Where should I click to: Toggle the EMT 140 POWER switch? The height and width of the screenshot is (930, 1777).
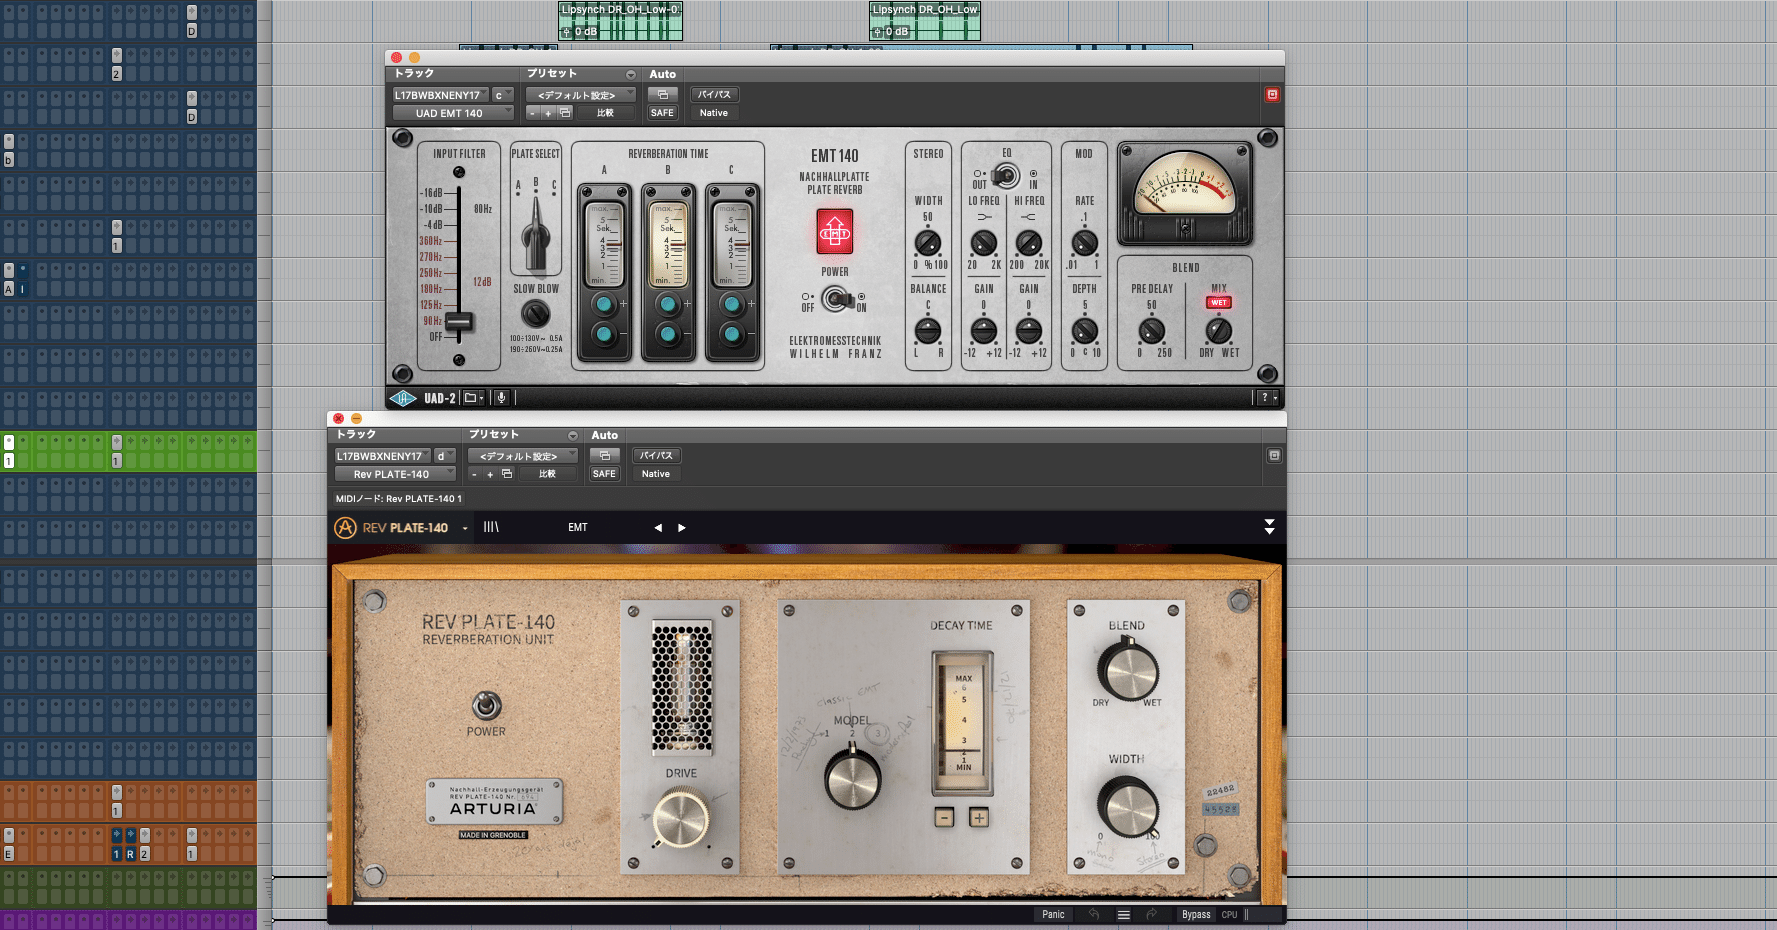837,299
